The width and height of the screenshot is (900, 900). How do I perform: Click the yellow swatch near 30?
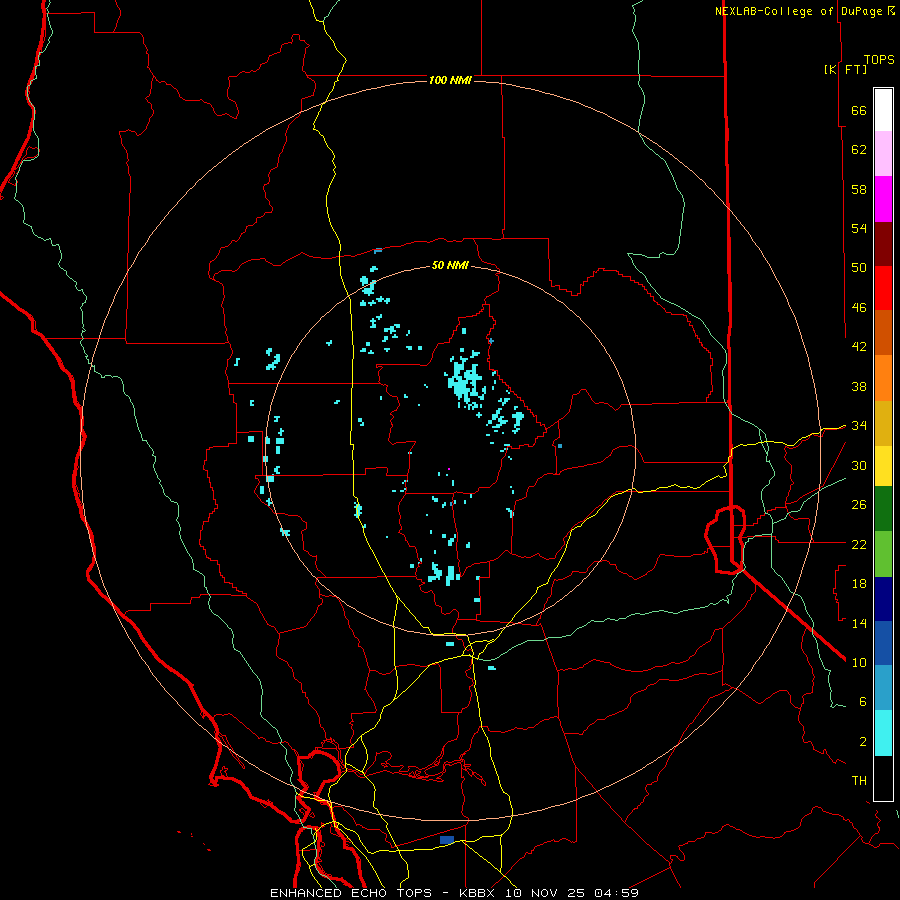pyautogui.click(x=883, y=466)
